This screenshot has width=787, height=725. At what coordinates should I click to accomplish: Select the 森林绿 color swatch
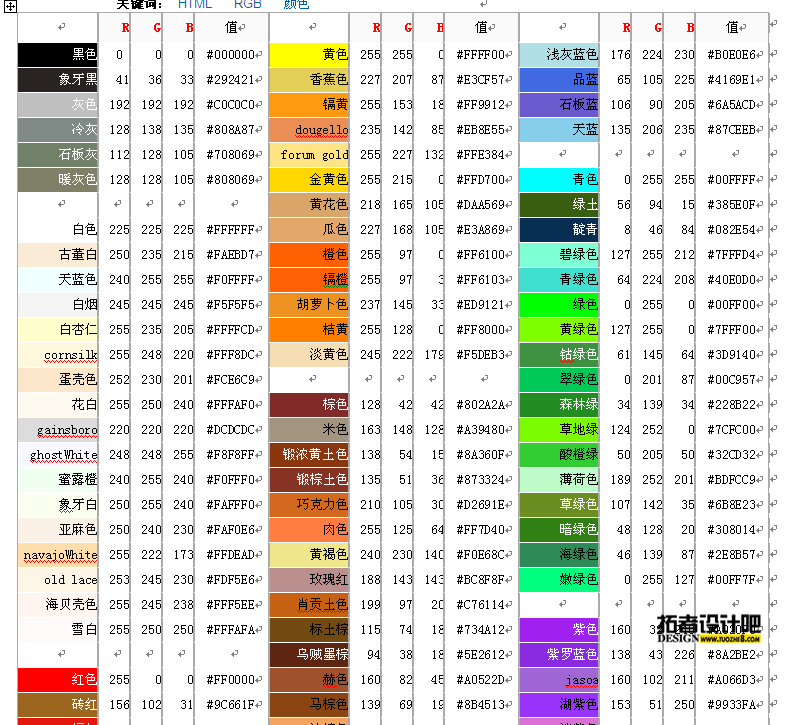tap(559, 405)
